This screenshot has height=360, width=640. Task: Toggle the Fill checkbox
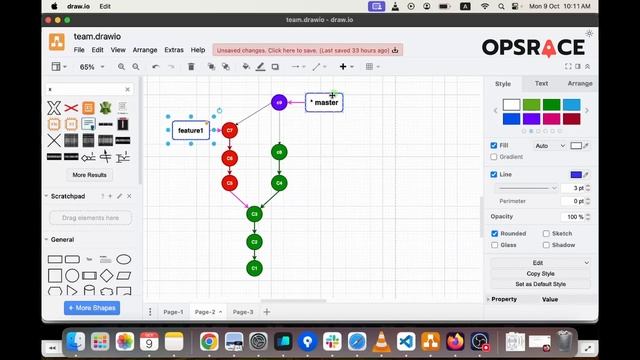(493, 145)
